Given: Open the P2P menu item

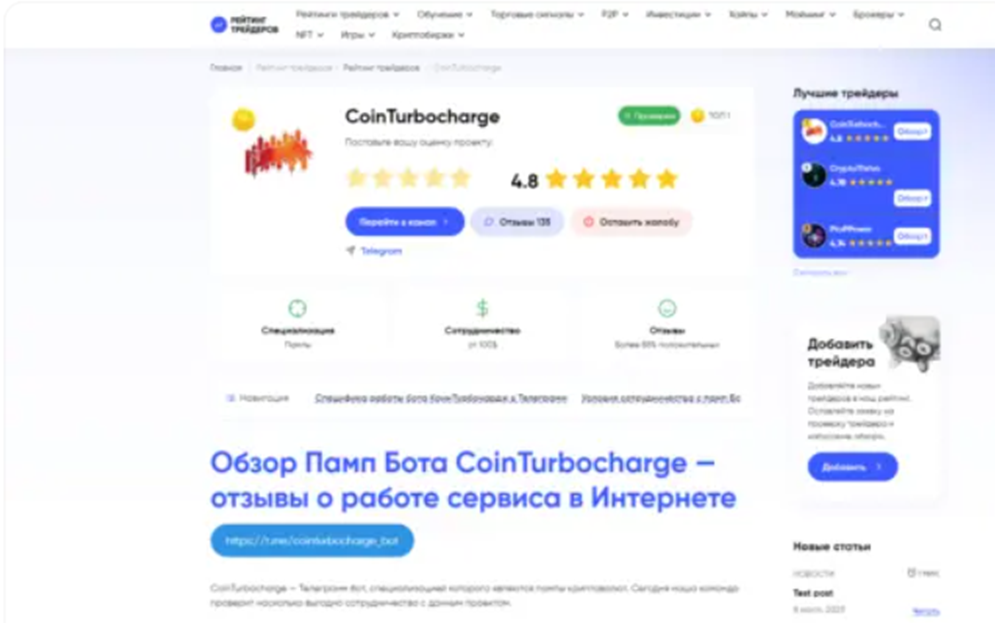Looking at the screenshot, I should point(614,14).
